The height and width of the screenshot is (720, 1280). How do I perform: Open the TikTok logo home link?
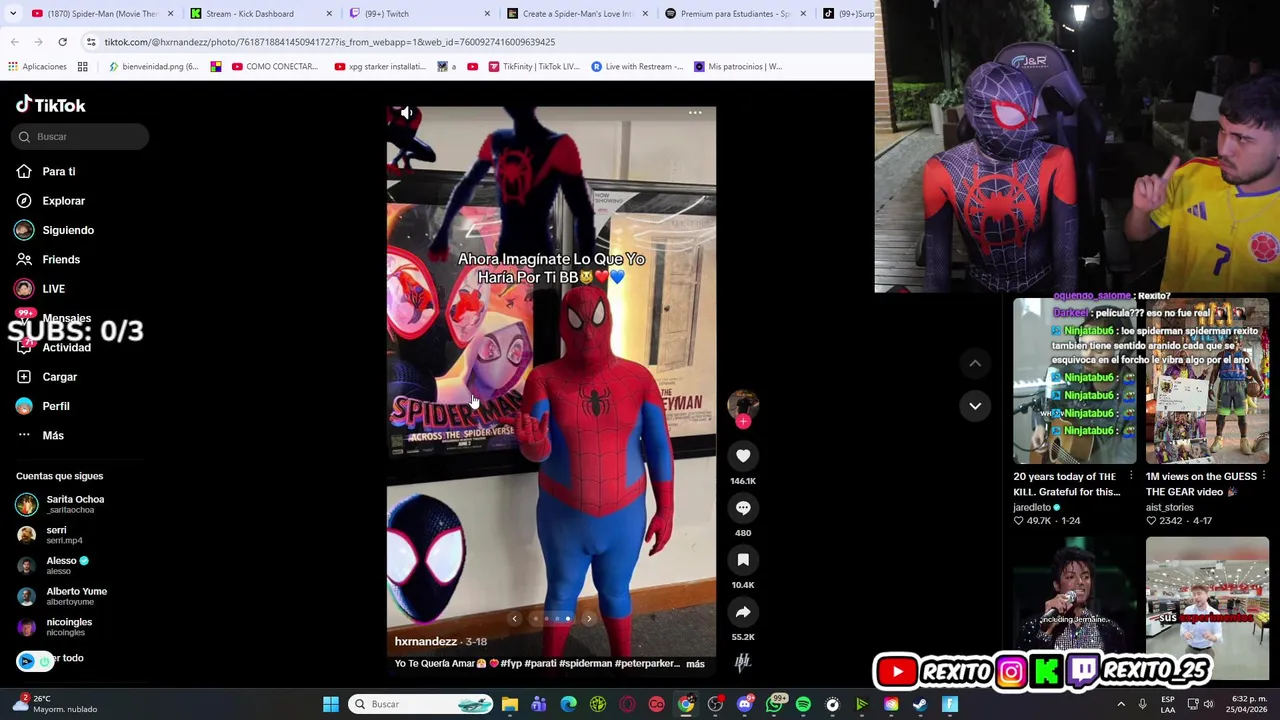click(x=51, y=105)
